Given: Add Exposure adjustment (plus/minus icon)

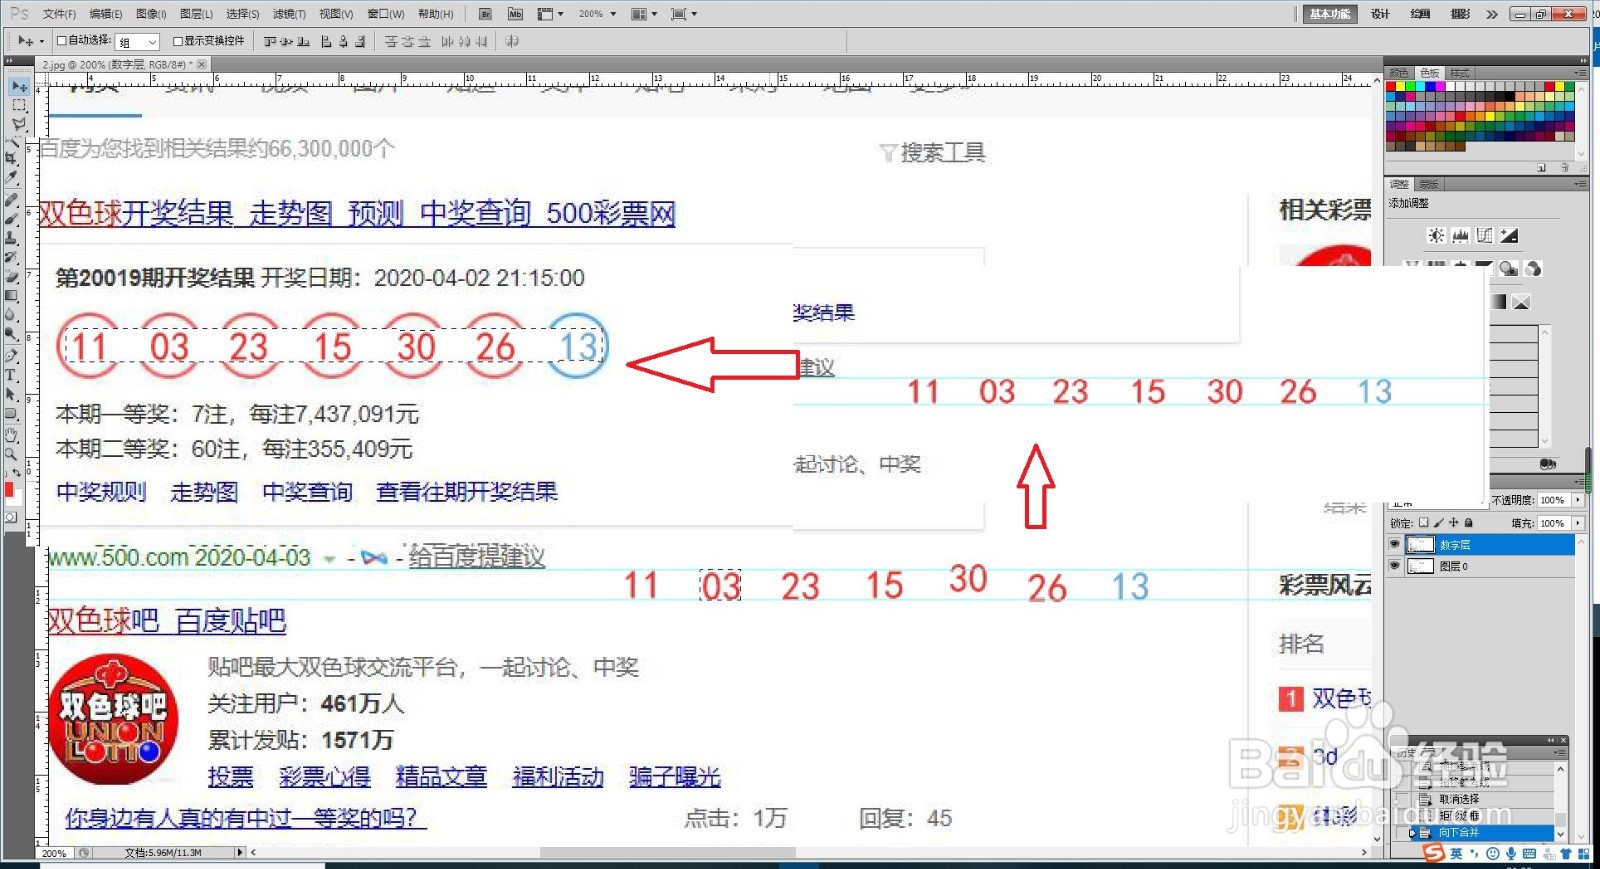Looking at the screenshot, I should tap(1509, 235).
